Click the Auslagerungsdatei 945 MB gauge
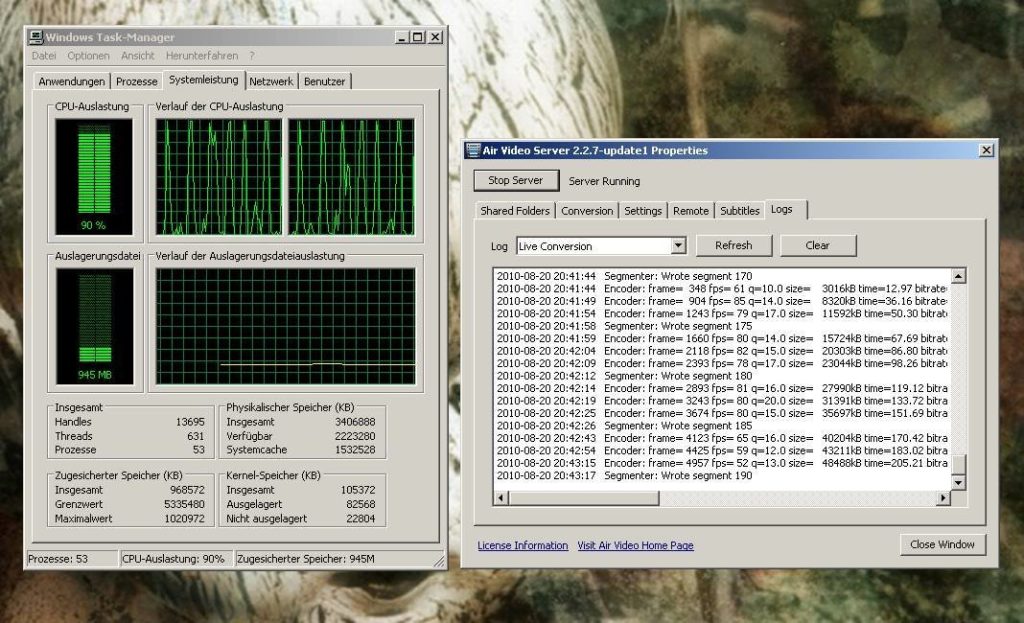This screenshot has height=623, width=1024. coord(95,326)
